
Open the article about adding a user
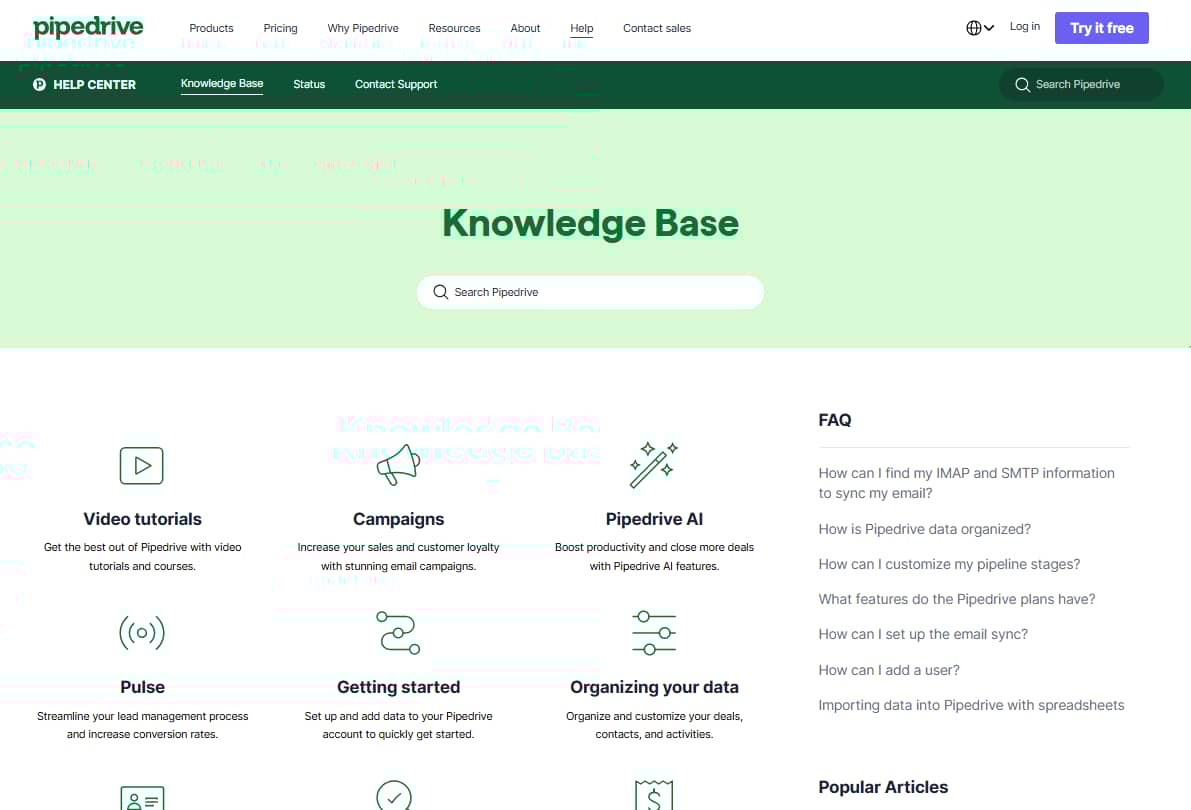point(888,669)
